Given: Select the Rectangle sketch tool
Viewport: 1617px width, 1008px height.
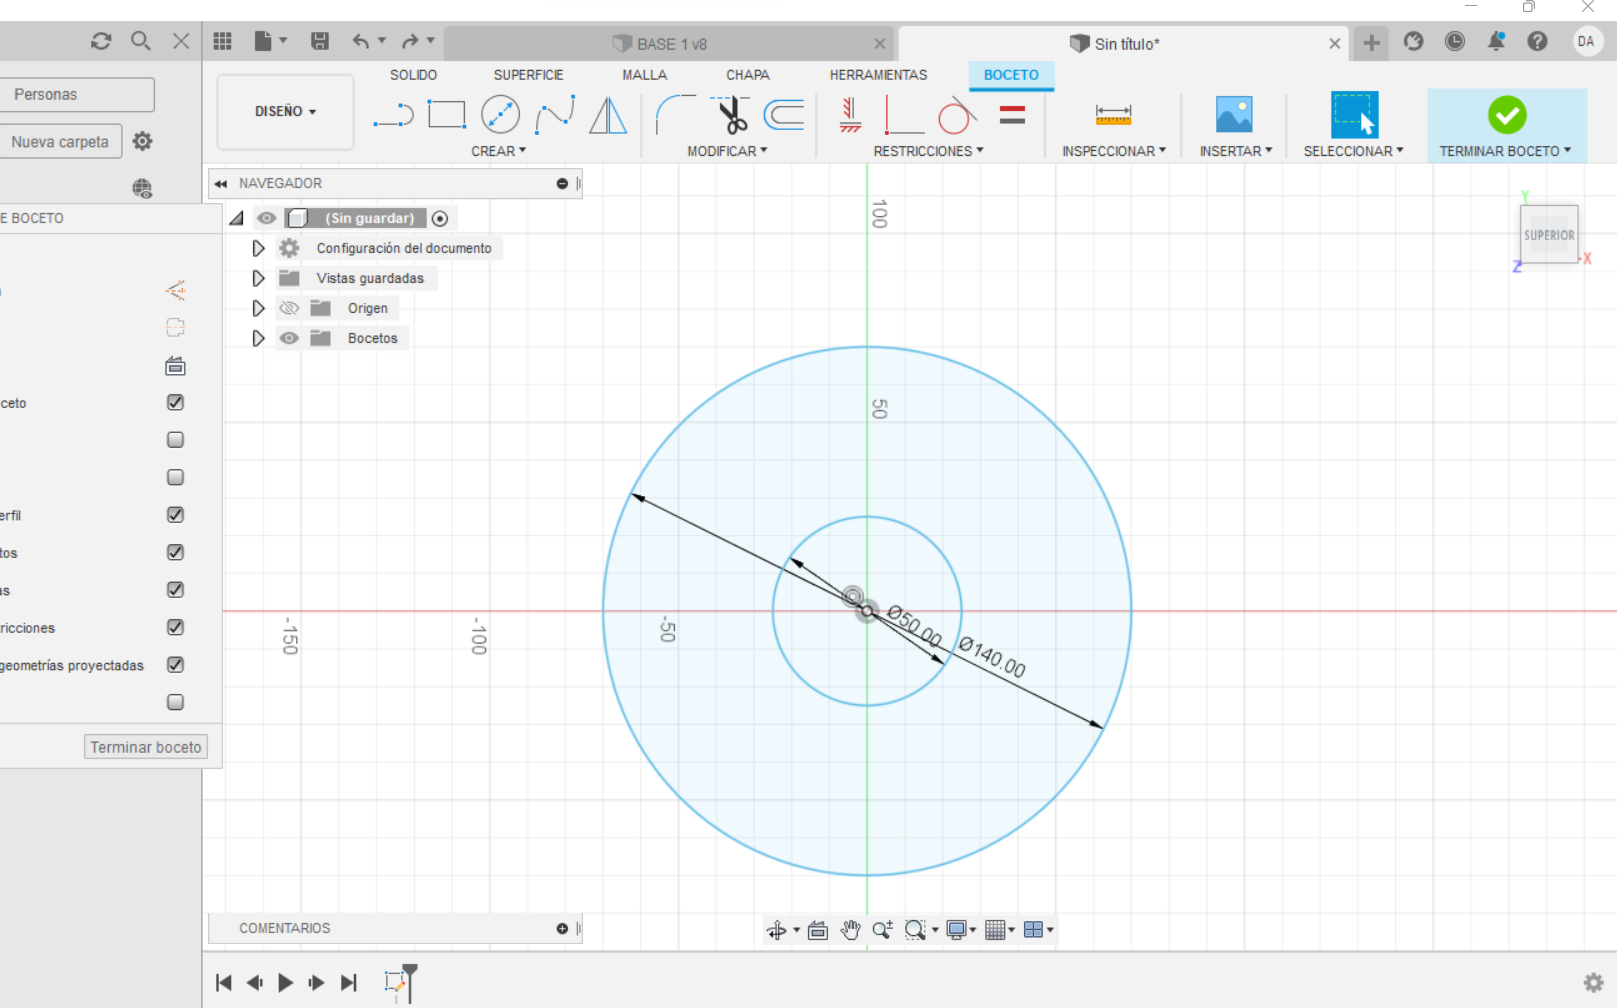Looking at the screenshot, I should [x=447, y=115].
